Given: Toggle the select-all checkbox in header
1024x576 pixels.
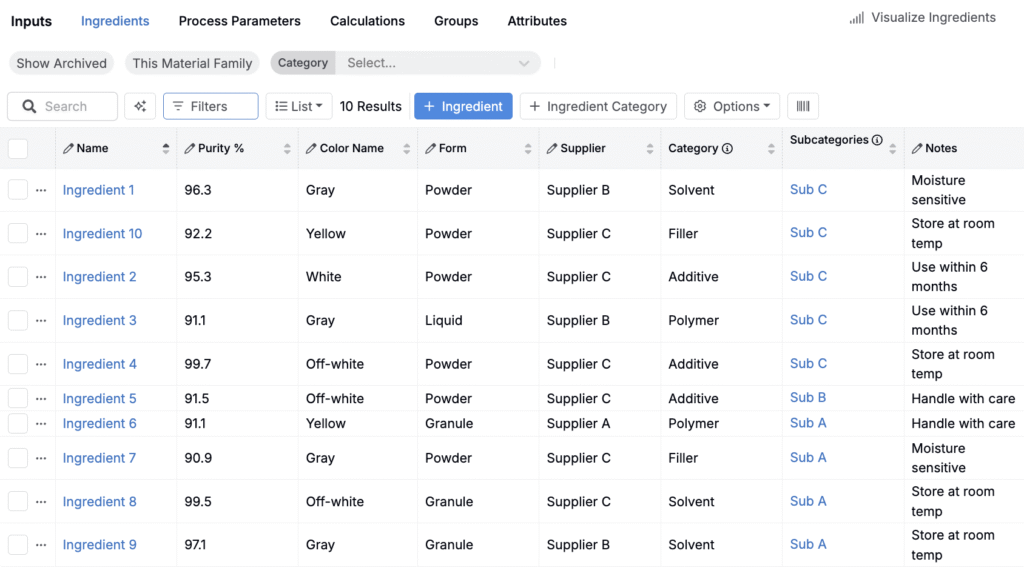Looking at the screenshot, I should (x=18, y=148).
